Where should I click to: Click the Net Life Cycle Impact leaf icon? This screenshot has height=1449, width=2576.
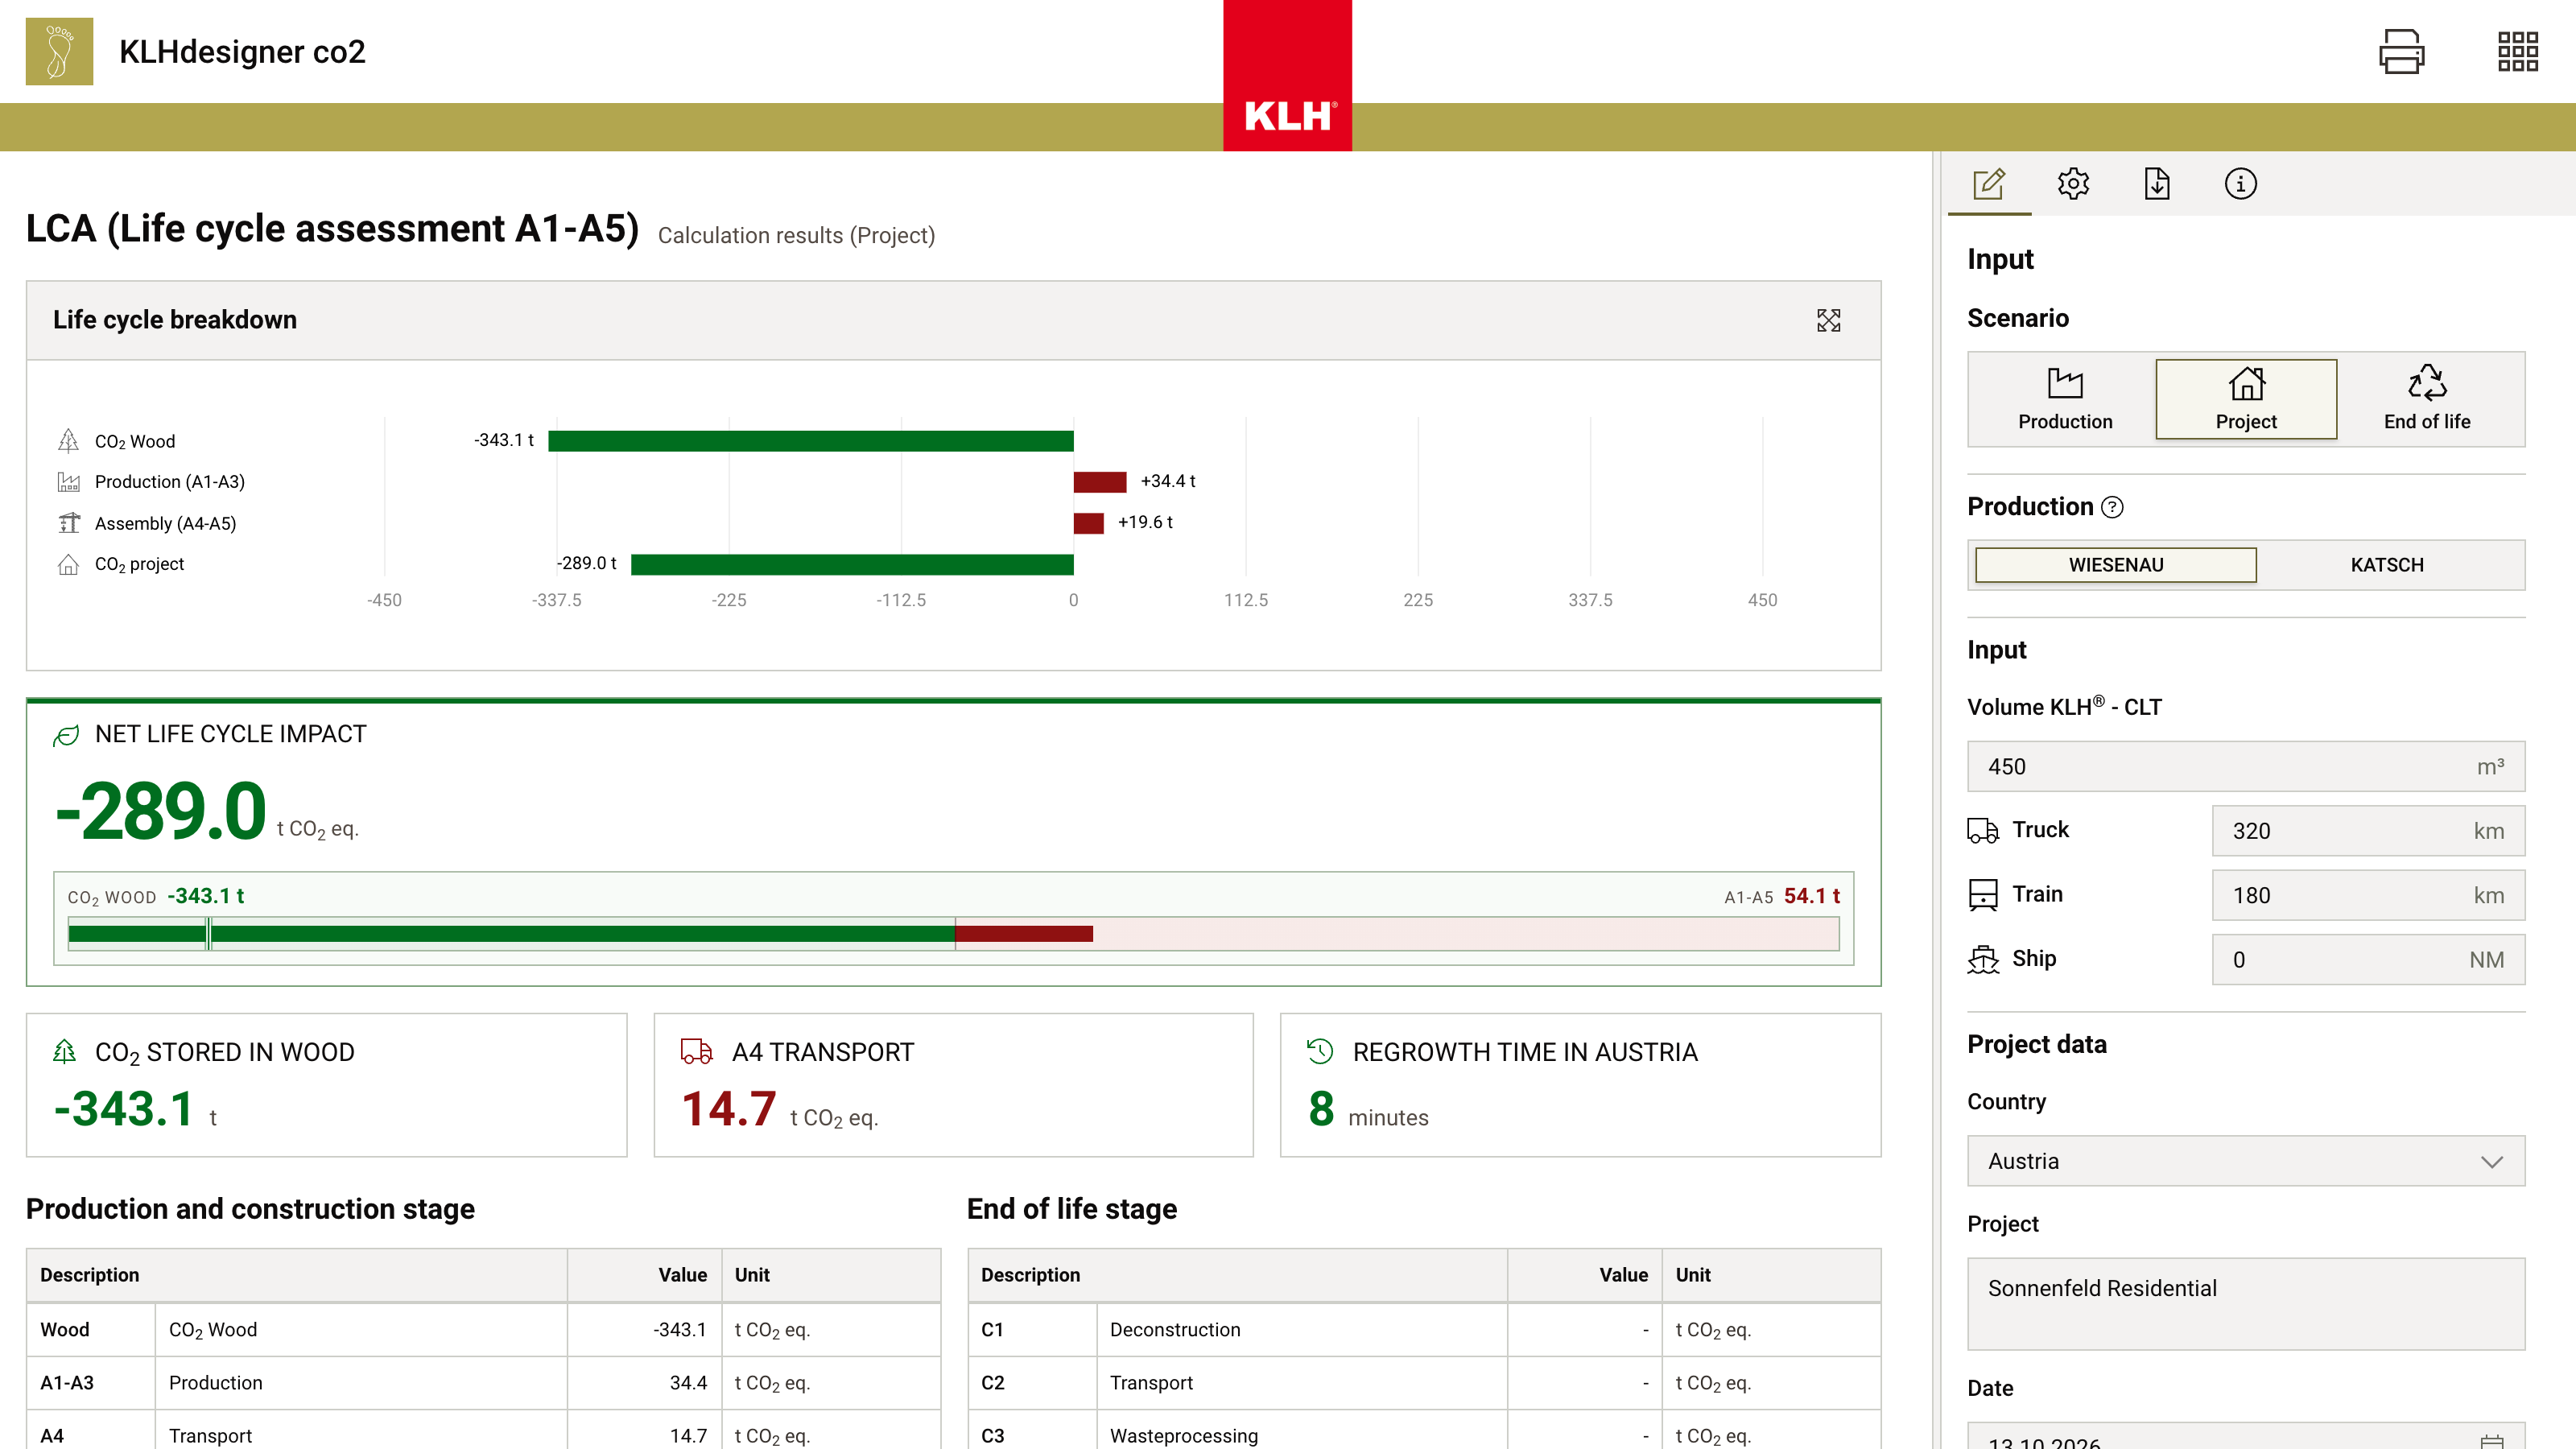(x=66, y=735)
